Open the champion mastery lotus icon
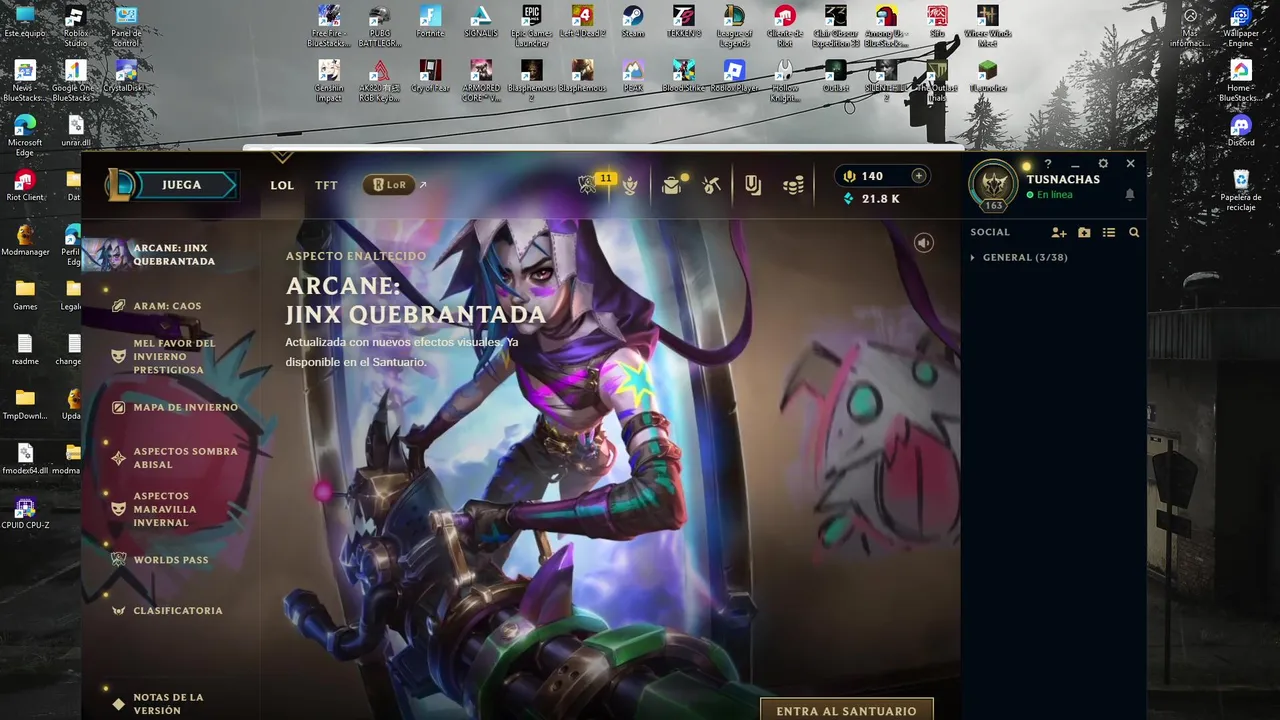Screen dimensions: 1280x720 pyautogui.click(x=630, y=186)
